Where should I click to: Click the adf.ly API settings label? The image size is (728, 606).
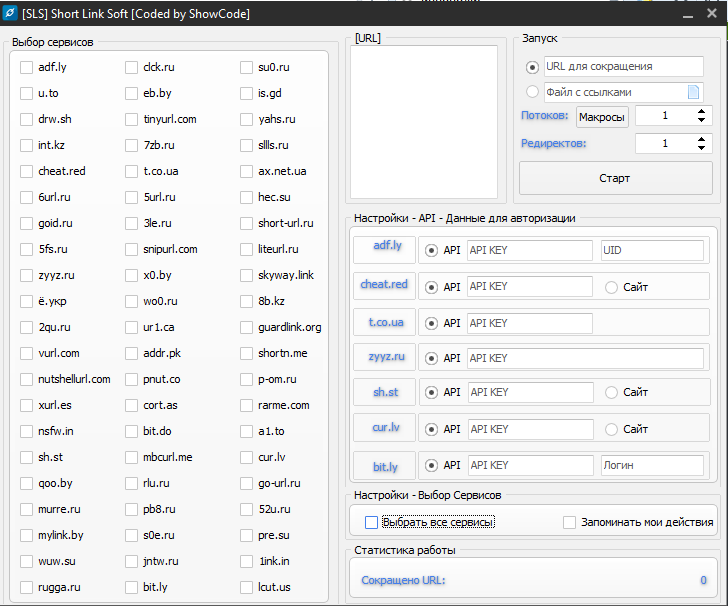click(x=386, y=245)
